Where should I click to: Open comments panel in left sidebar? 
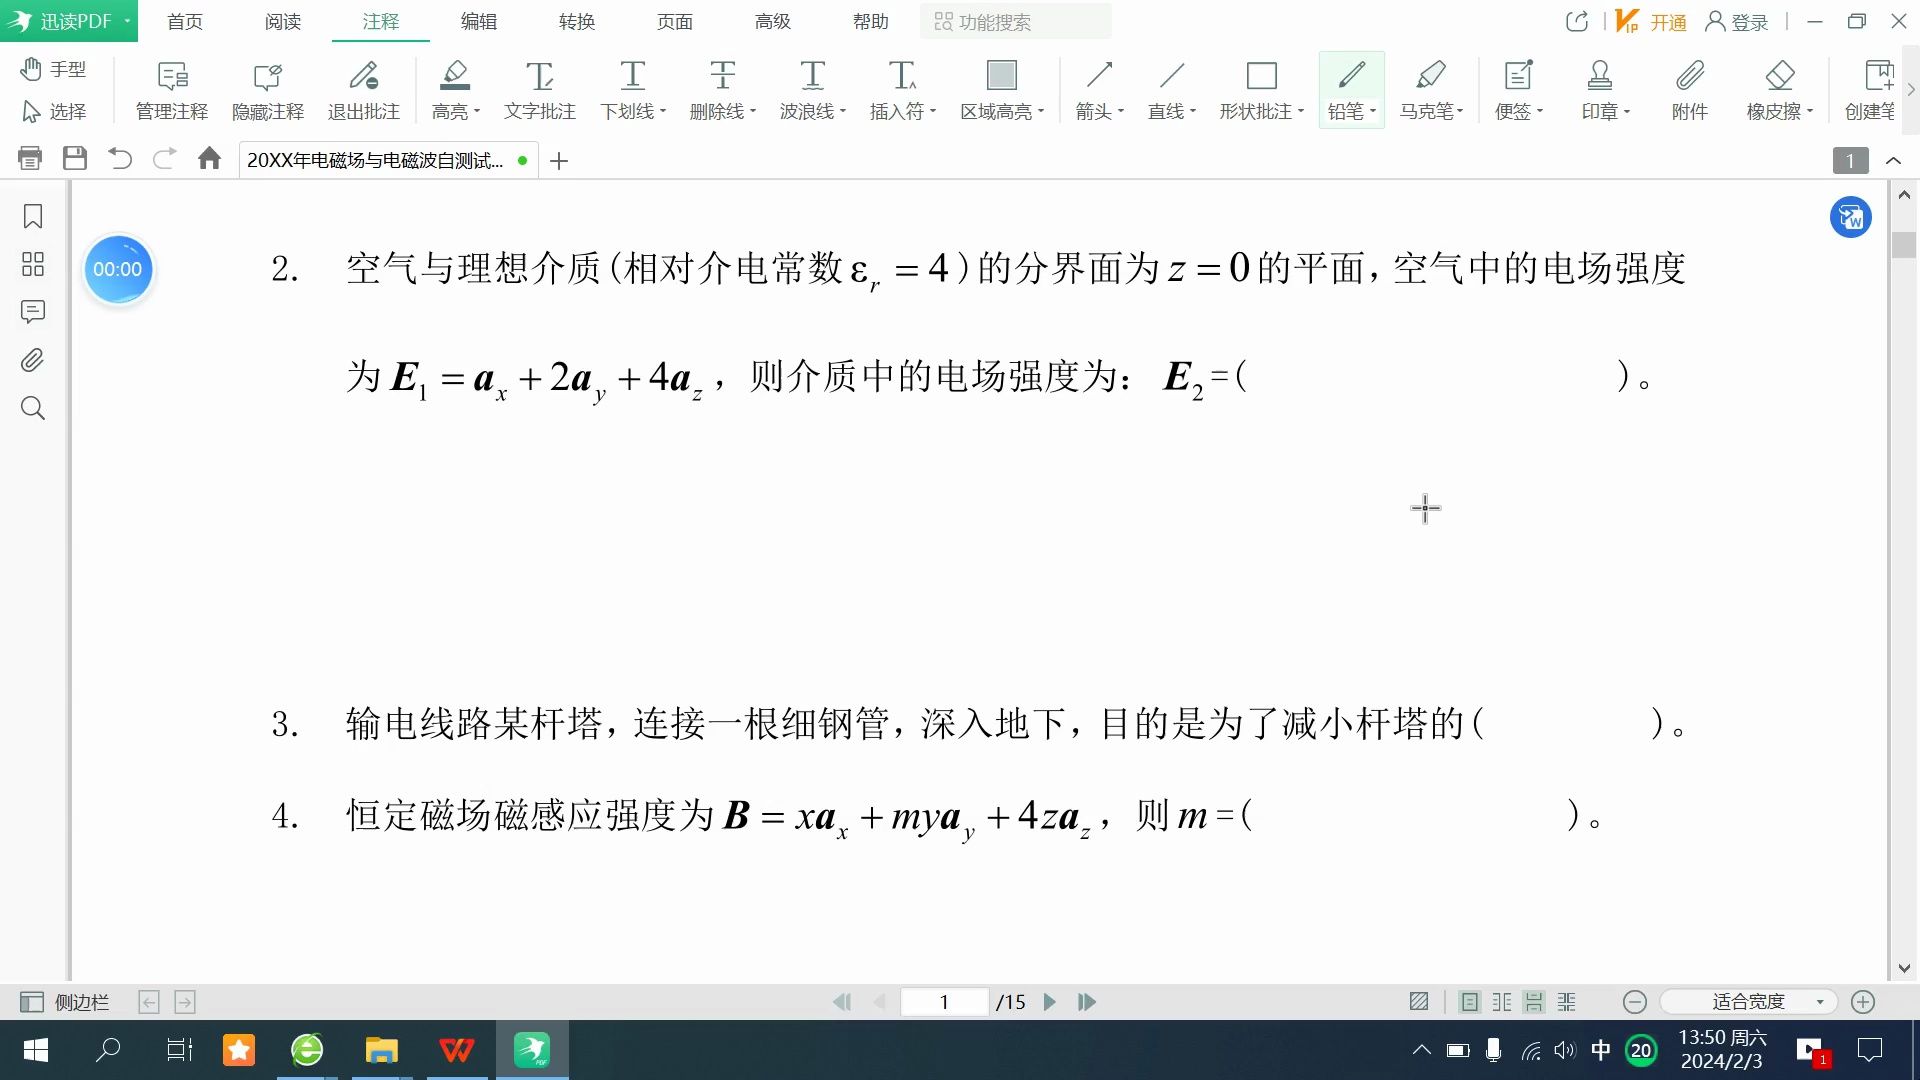pos(33,312)
